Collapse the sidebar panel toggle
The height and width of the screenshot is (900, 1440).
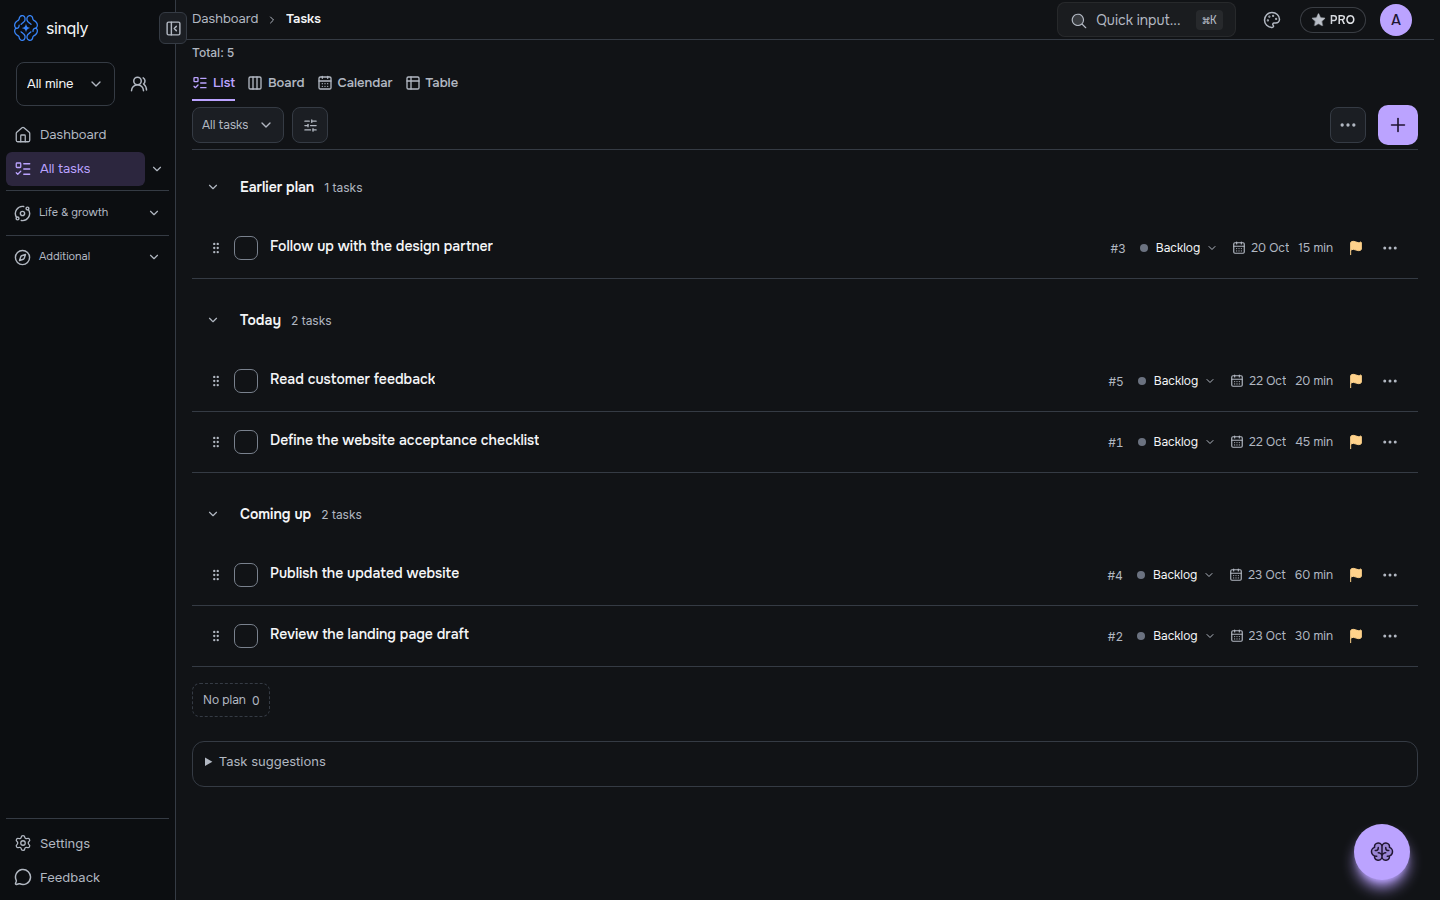[x=173, y=28]
